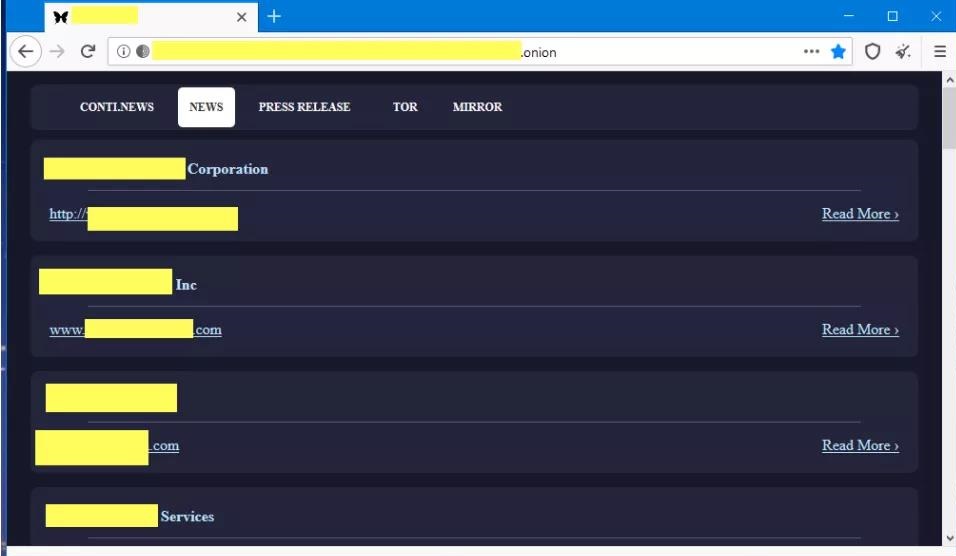Open the shield security level panel
The height and width of the screenshot is (556, 956).
[x=872, y=52]
